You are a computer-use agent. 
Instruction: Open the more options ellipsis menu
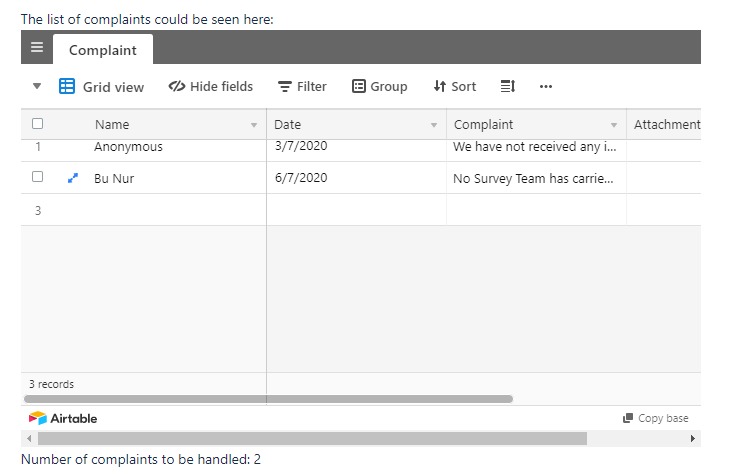pyautogui.click(x=546, y=86)
